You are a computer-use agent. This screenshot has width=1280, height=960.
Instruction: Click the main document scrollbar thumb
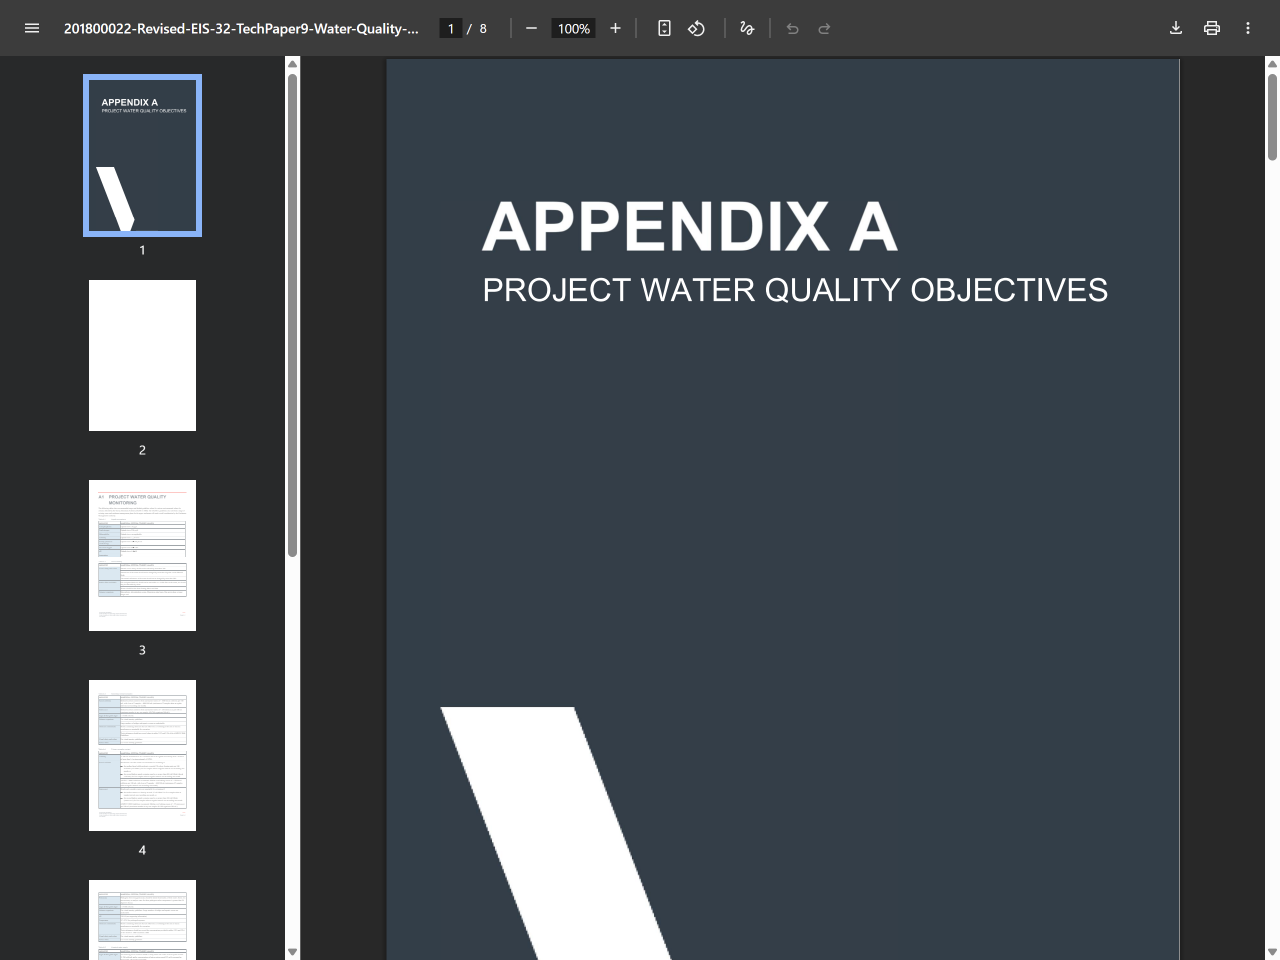pyautogui.click(x=1272, y=117)
